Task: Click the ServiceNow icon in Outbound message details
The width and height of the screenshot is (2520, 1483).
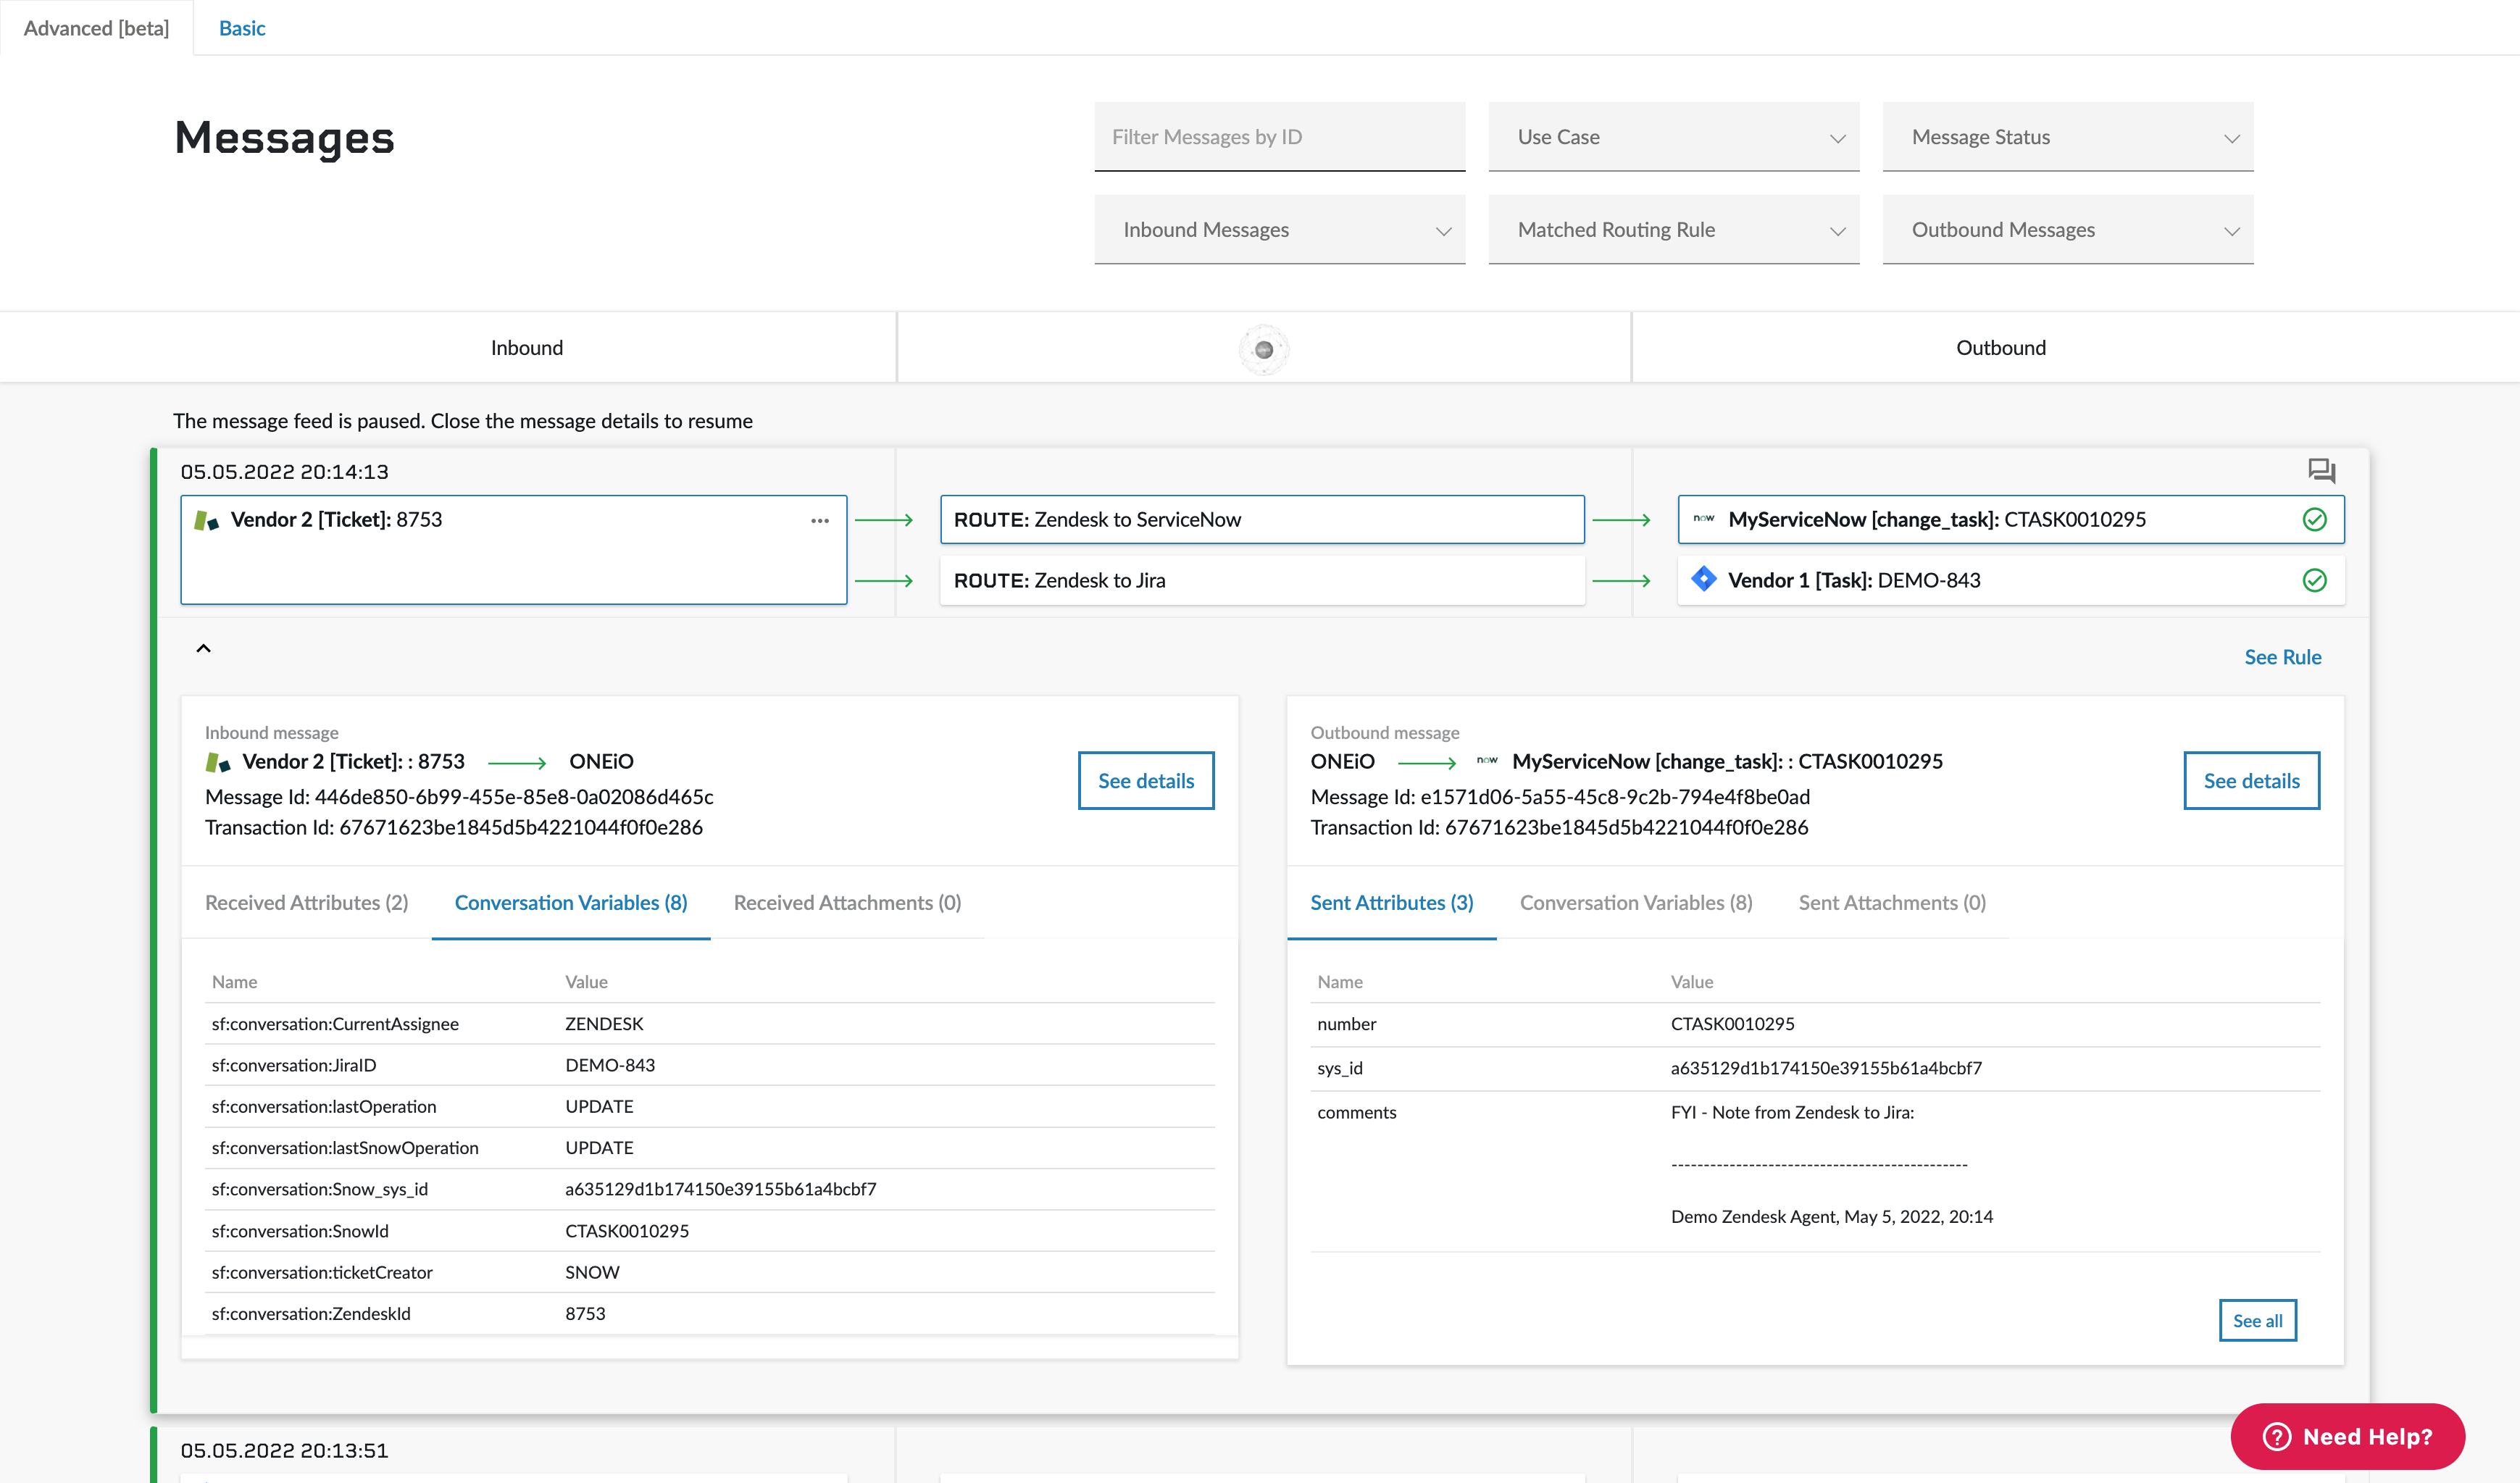Action: pos(1487,760)
